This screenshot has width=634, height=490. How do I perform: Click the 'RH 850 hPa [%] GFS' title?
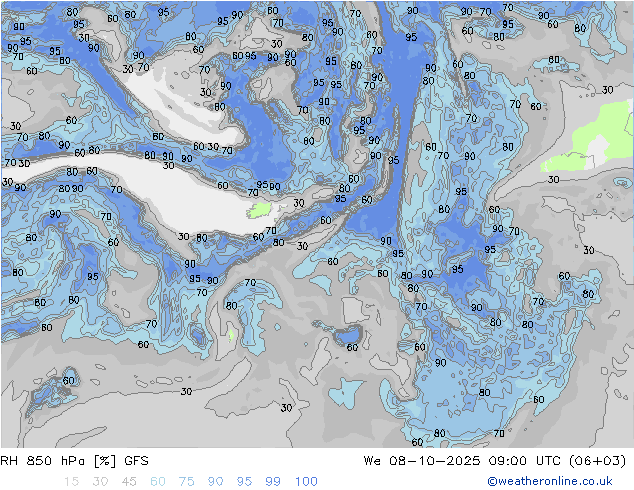pos(74,461)
